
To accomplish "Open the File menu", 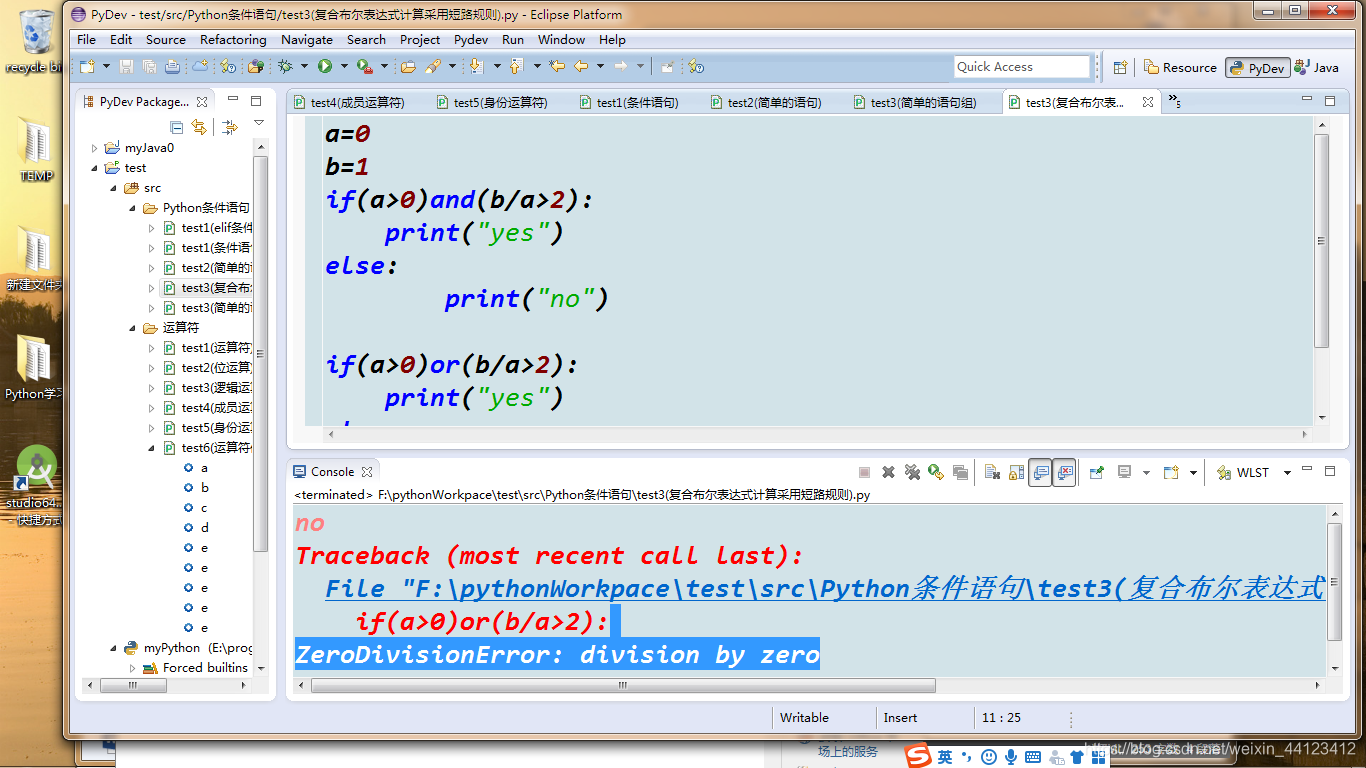I will (87, 39).
